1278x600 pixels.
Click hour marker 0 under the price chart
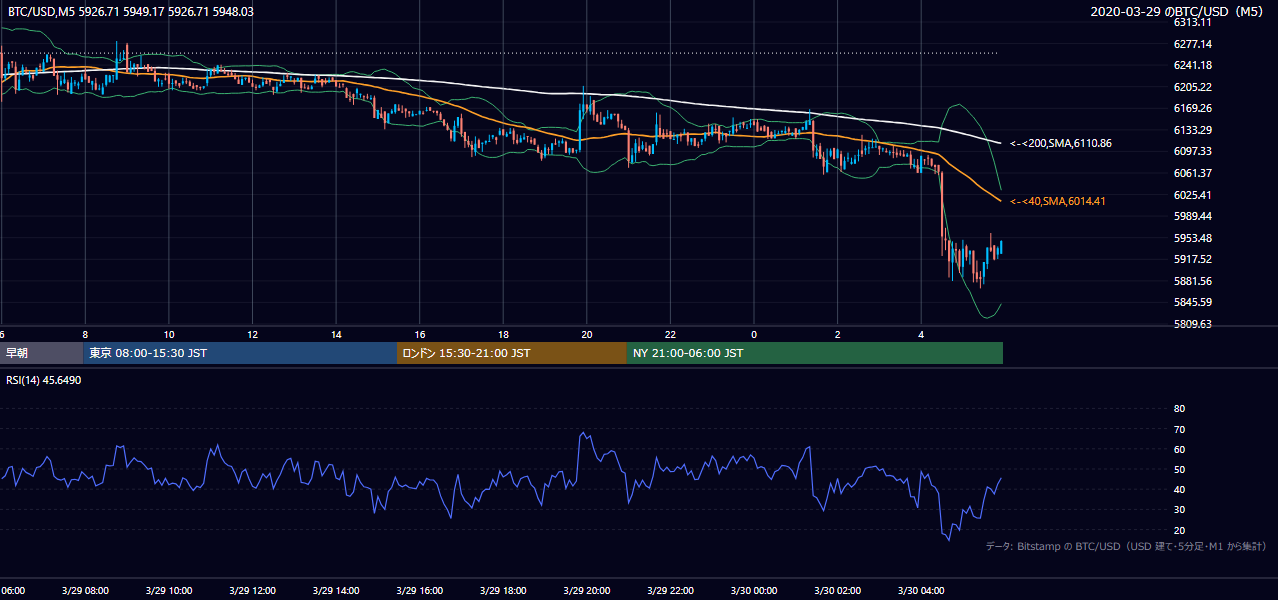(x=754, y=334)
